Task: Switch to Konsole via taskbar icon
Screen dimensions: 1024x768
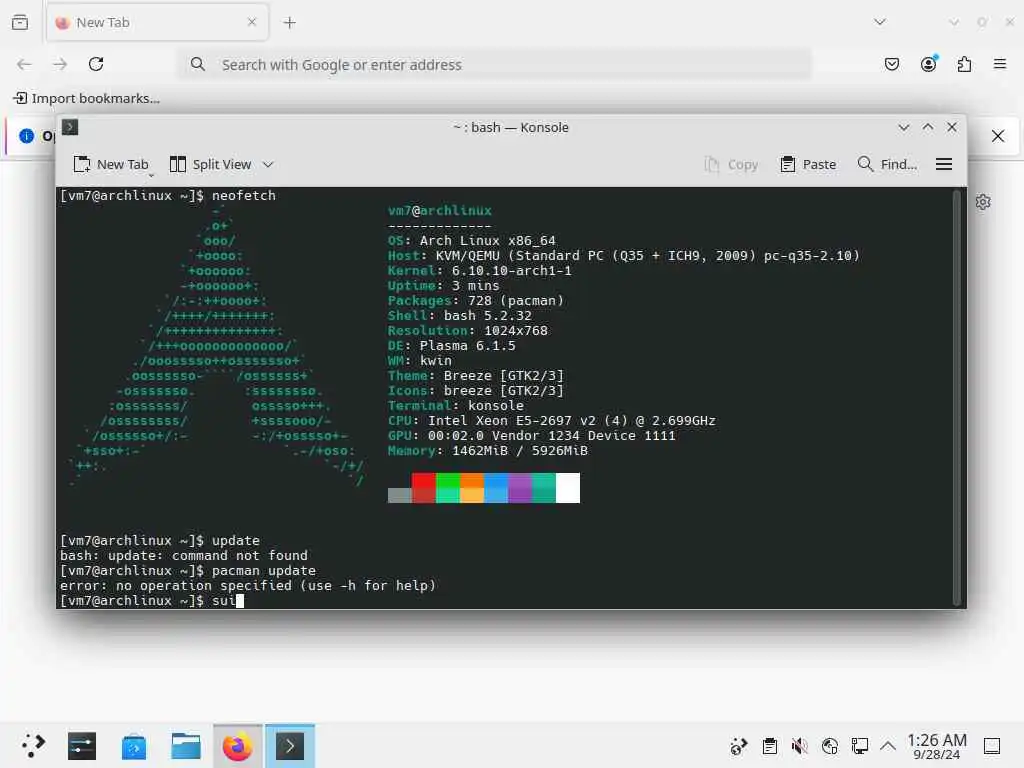Action: 289,746
